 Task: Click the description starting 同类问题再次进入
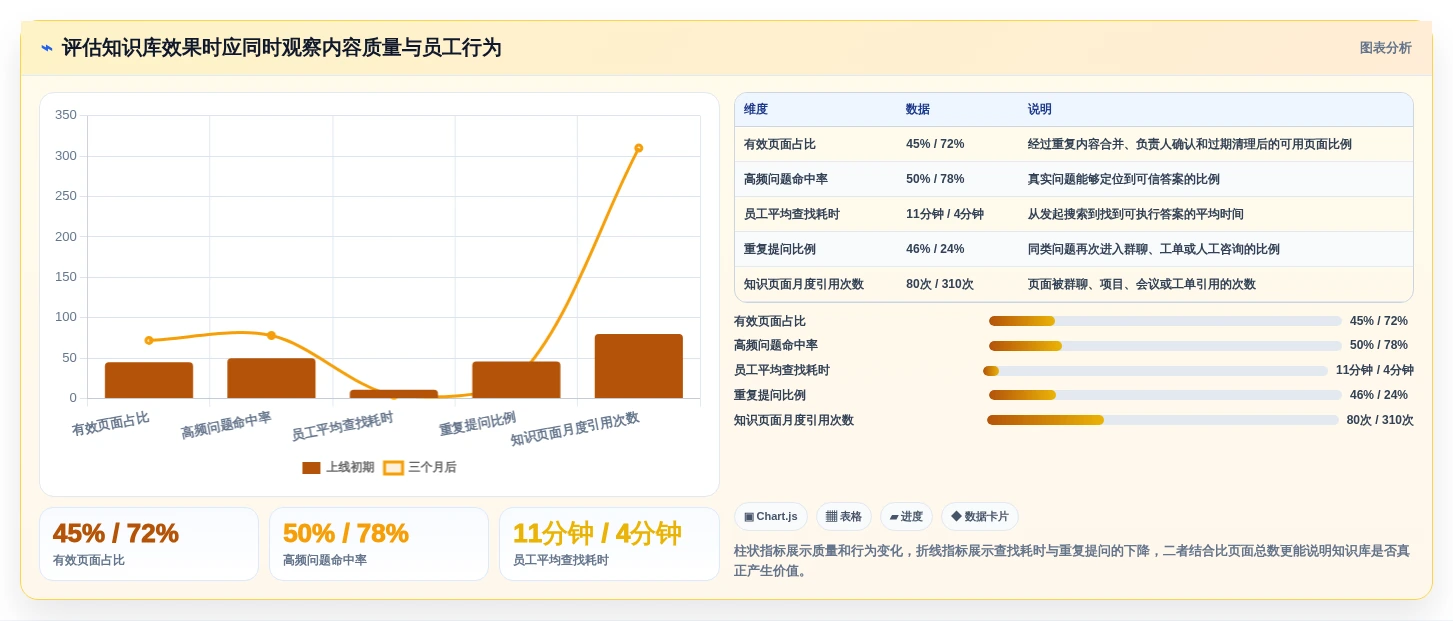click(1153, 249)
